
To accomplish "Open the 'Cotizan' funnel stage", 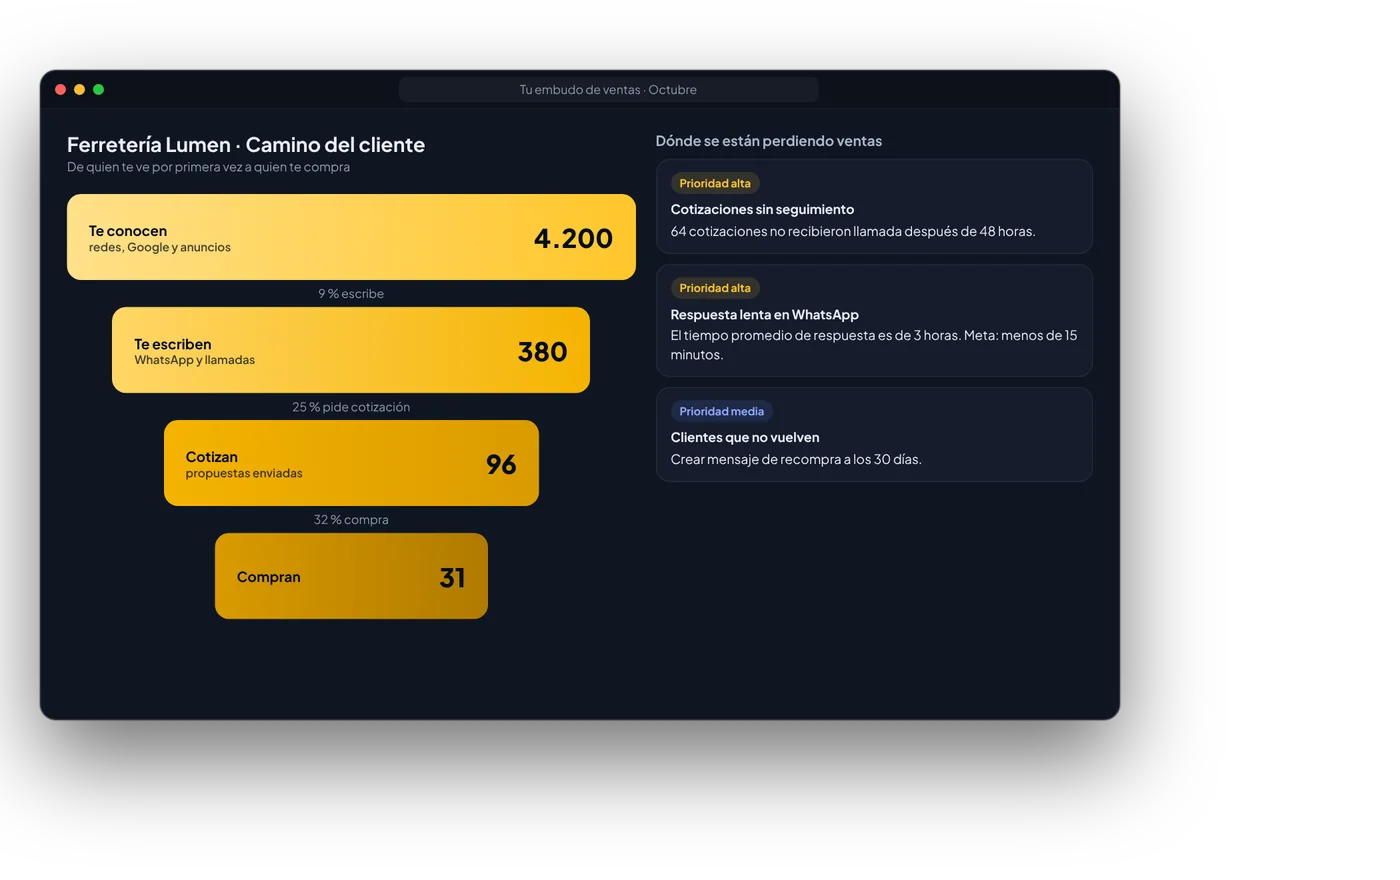I will [x=351, y=463].
